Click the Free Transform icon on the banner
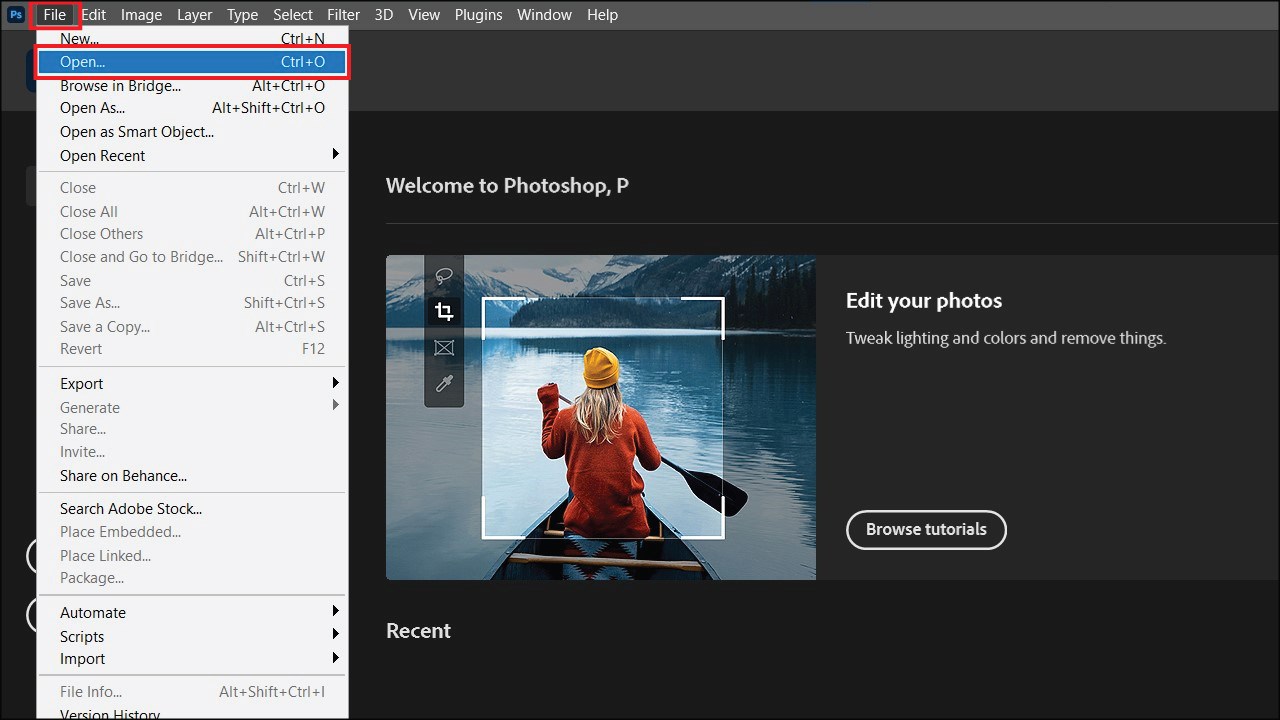 coord(444,347)
